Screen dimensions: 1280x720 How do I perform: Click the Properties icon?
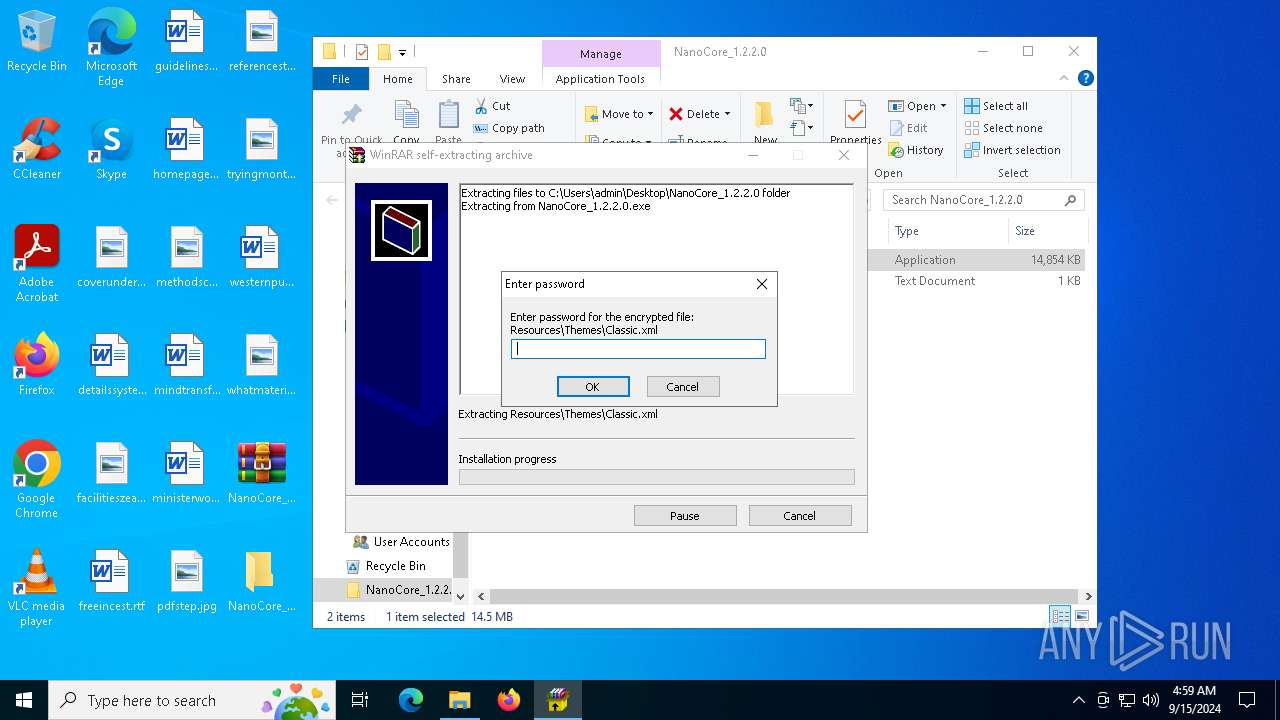pyautogui.click(x=855, y=115)
